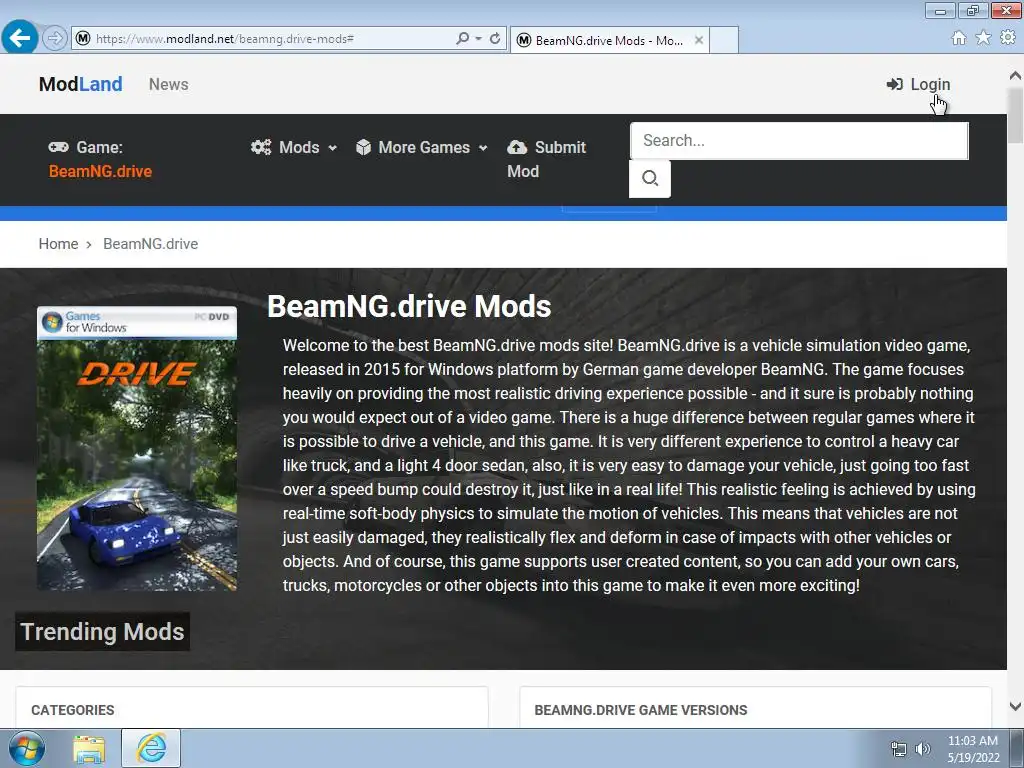Click the browser Forward arrow button
Viewport: 1024px width, 768px height.
pos(55,39)
